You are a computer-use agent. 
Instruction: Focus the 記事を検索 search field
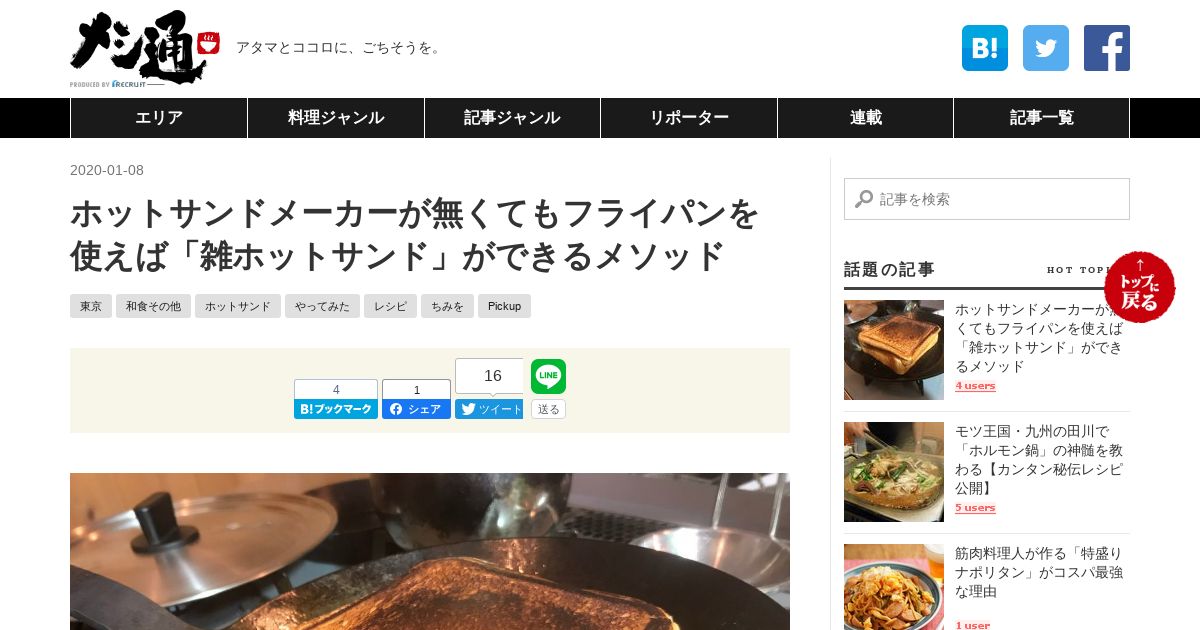[x=987, y=199]
